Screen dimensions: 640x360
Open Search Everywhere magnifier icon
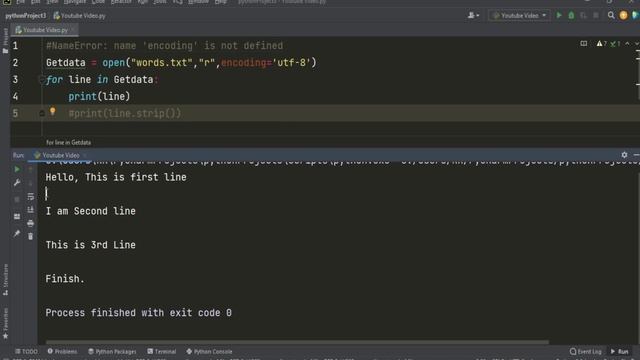pos(611,16)
